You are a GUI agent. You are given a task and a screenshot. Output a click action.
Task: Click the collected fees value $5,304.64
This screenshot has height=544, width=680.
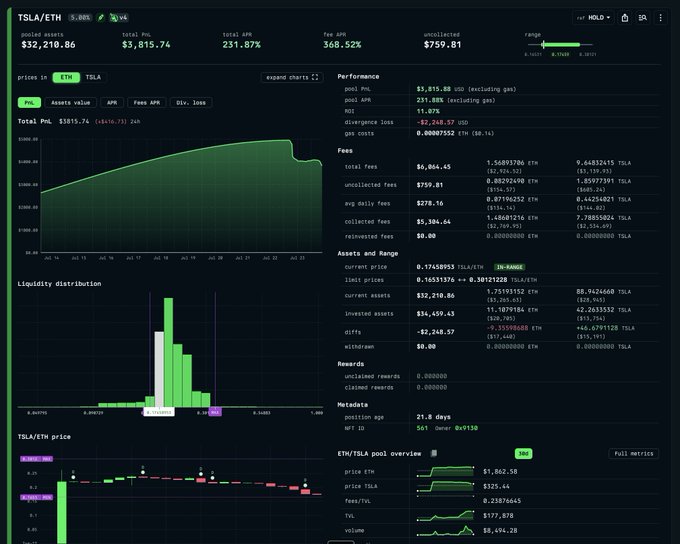tap(433, 222)
